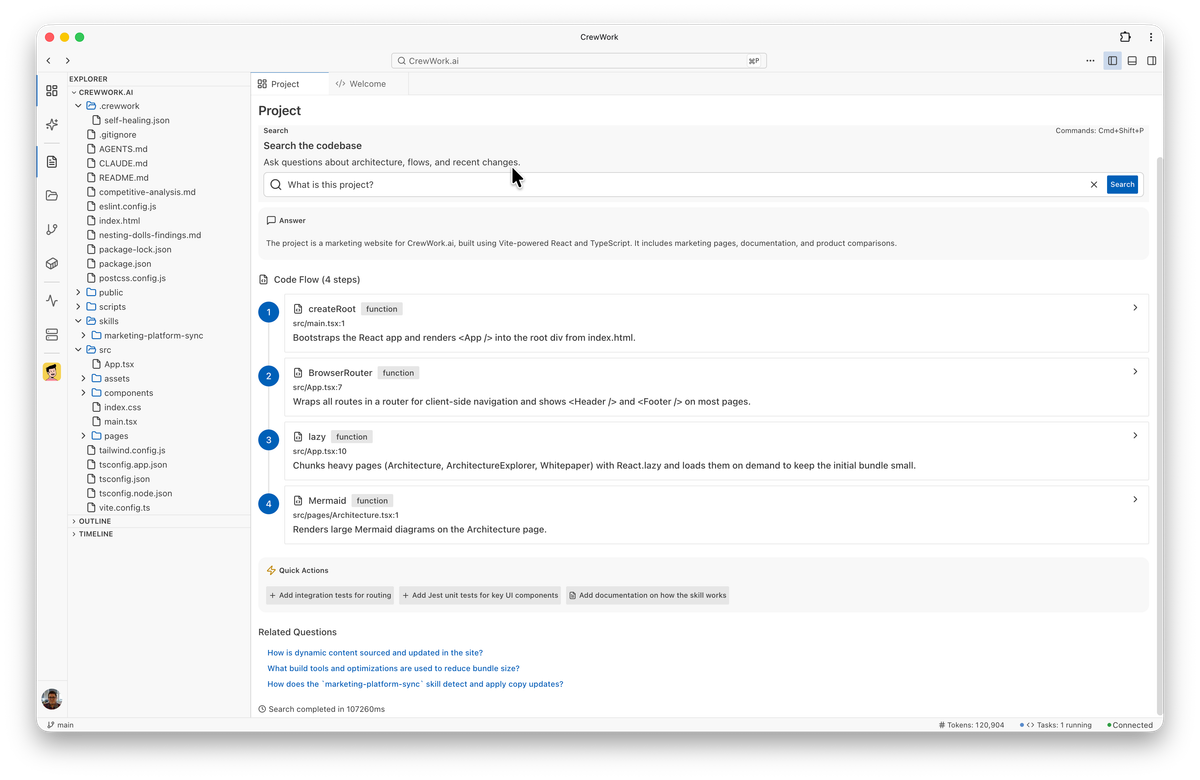Open CLAUDE.md in the explorer
This screenshot has width=1200, height=780.
[123, 163]
